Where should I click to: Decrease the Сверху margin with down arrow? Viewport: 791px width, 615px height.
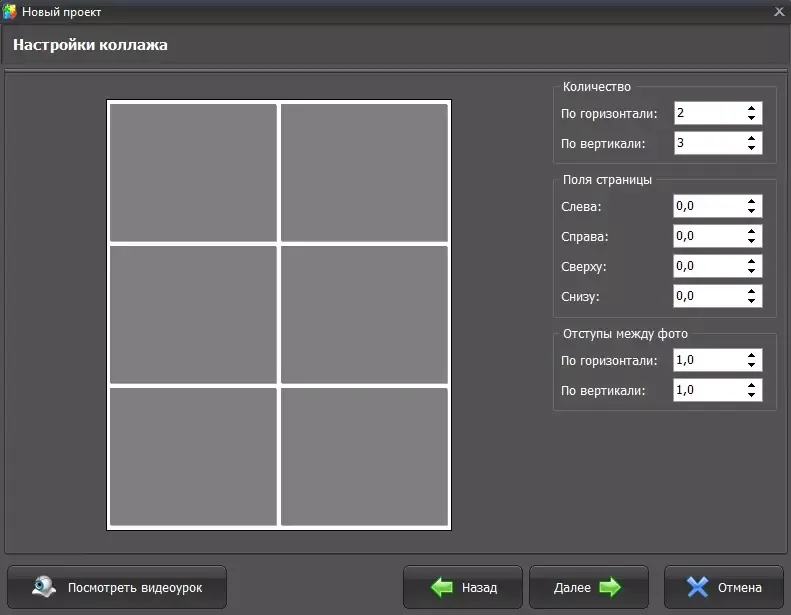tap(751, 271)
